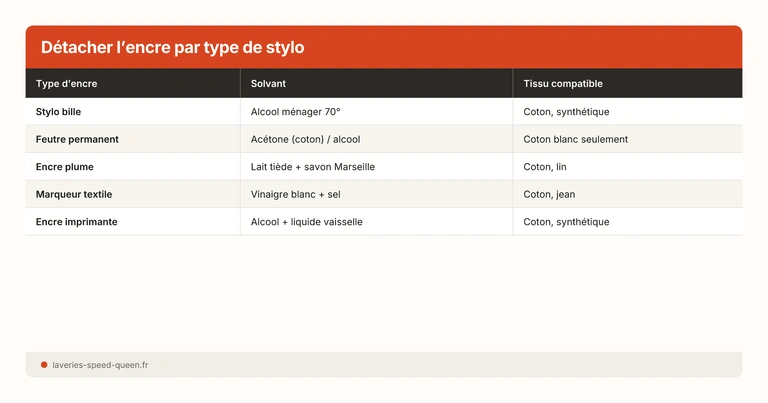Click the "Coton, lin" fabric cell
The image size is (768, 403).
(x=545, y=167)
